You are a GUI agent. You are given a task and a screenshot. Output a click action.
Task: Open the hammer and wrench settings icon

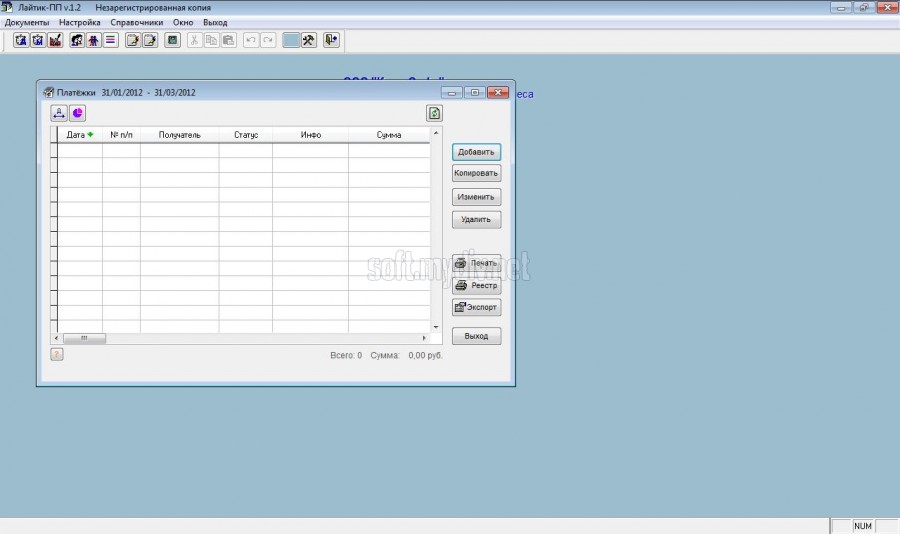[x=309, y=40]
